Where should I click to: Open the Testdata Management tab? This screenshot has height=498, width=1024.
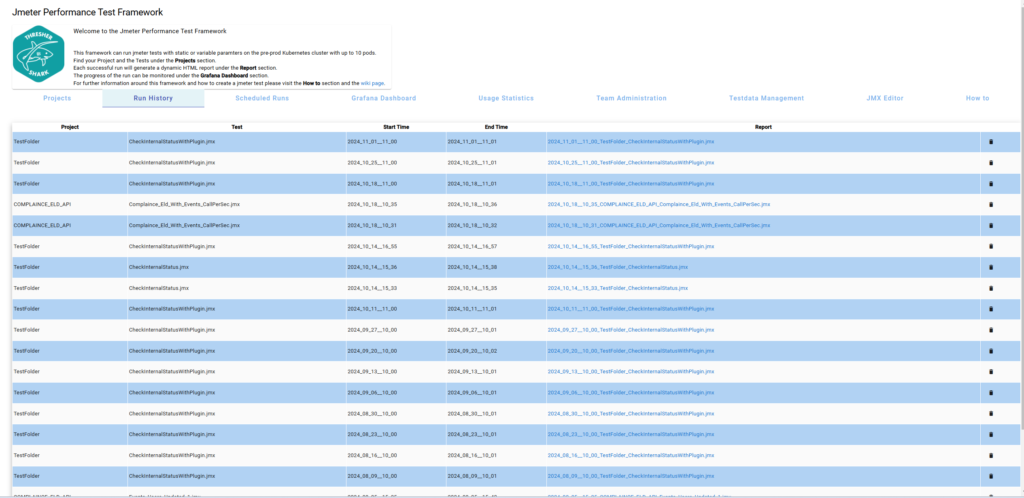tap(767, 99)
